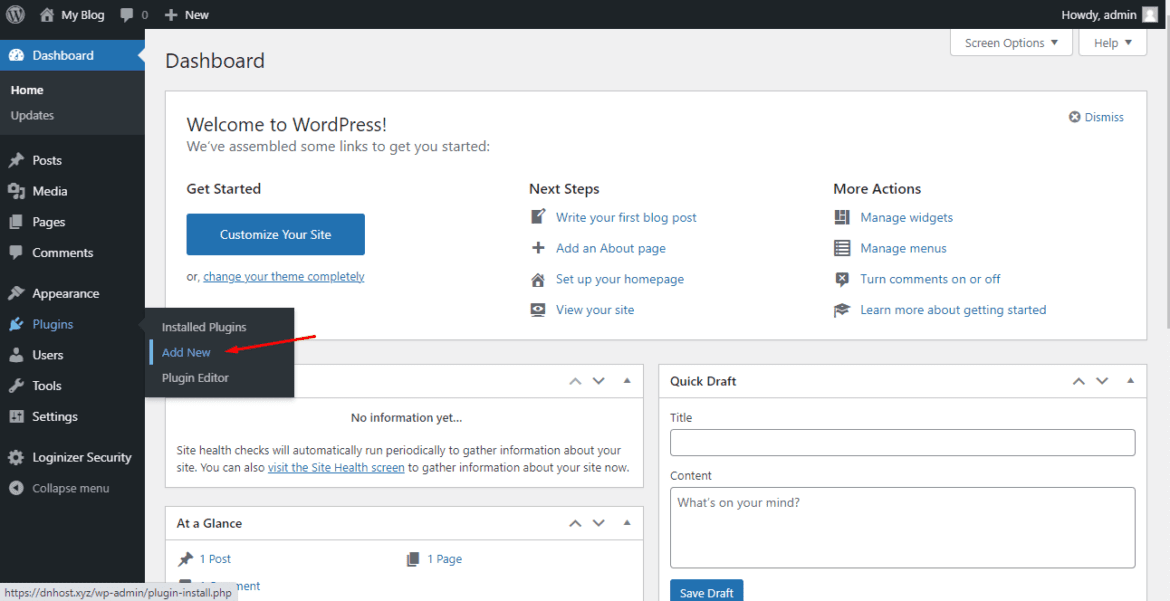Image resolution: width=1170 pixels, height=601 pixels.
Task: Click the Quick Draft Title input field
Action: (x=902, y=442)
